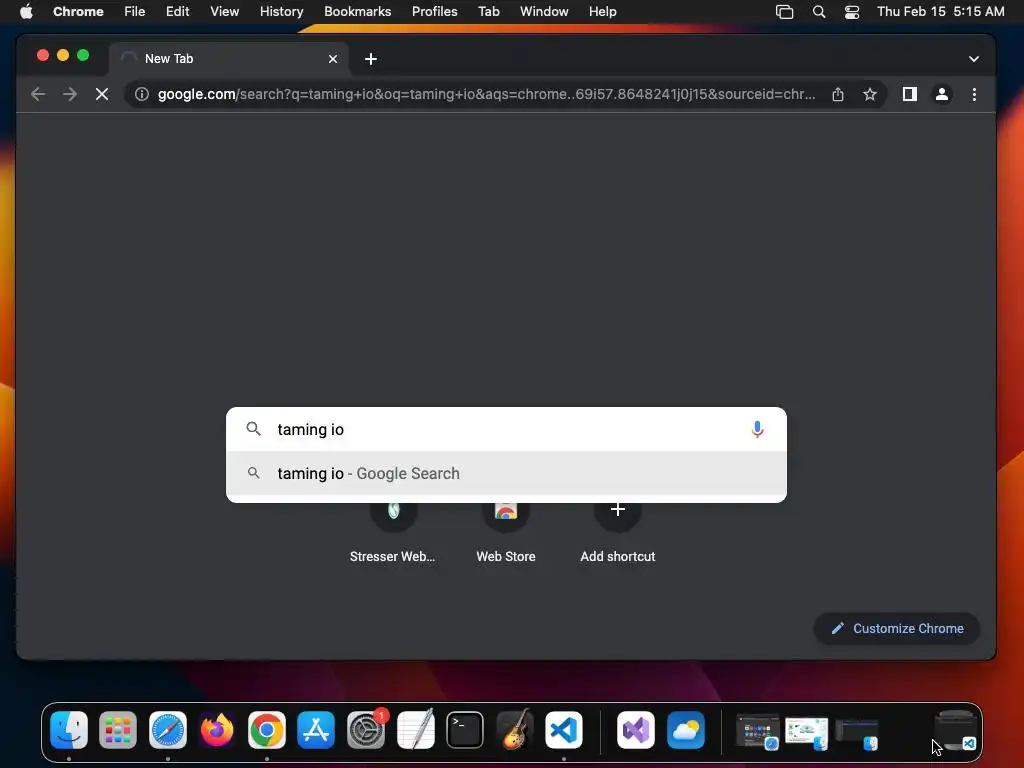Viewport: 1024px width, 768px height.
Task: Open Control Center in menu bar
Action: (x=852, y=11)
